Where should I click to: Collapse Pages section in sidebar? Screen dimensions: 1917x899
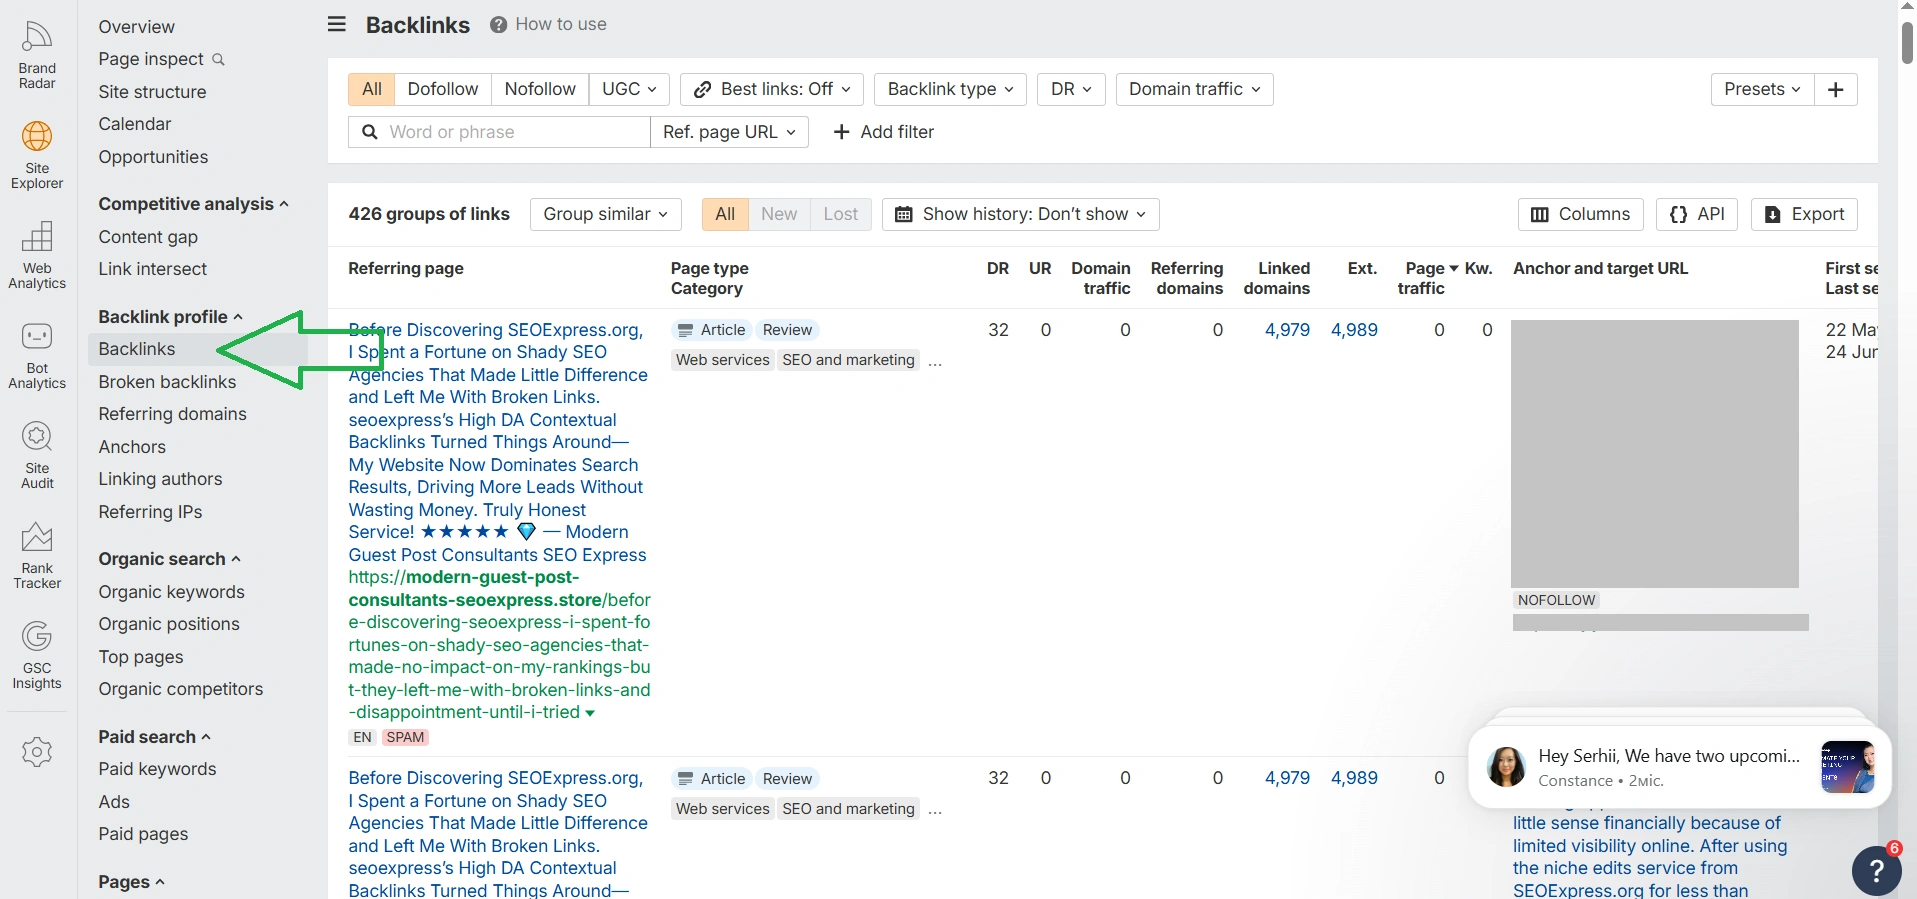(132, 882)
